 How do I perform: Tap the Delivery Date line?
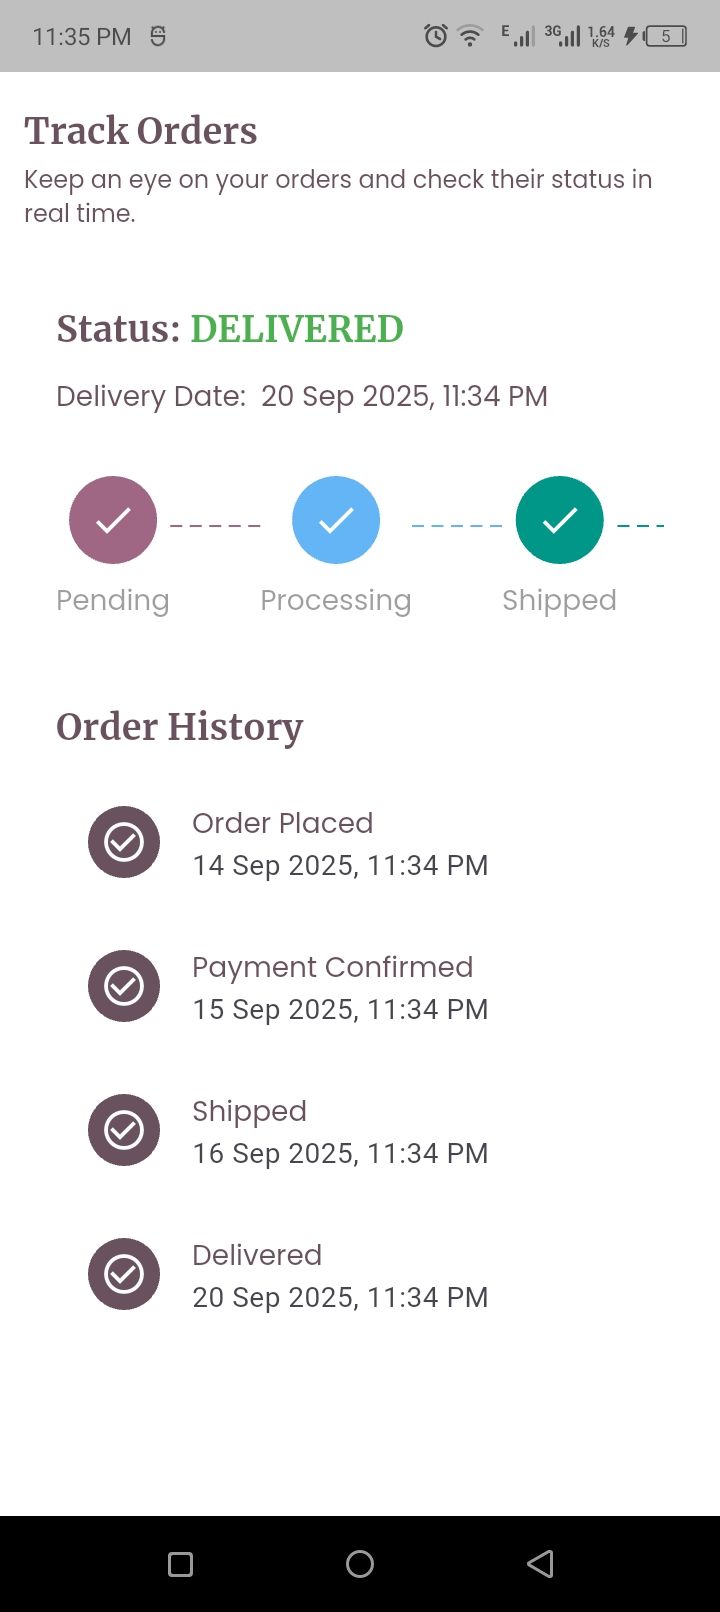pyautogui.click(x=302, y=396)
